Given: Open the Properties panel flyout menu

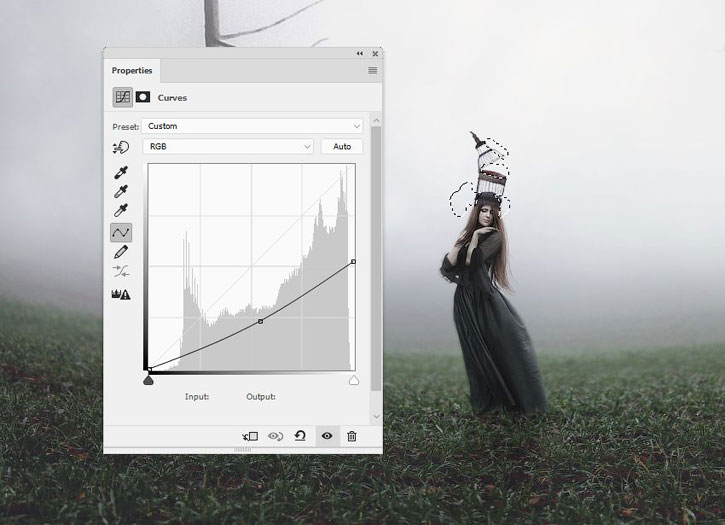Looking at the screenshot, I should click(x=372, y=70).
